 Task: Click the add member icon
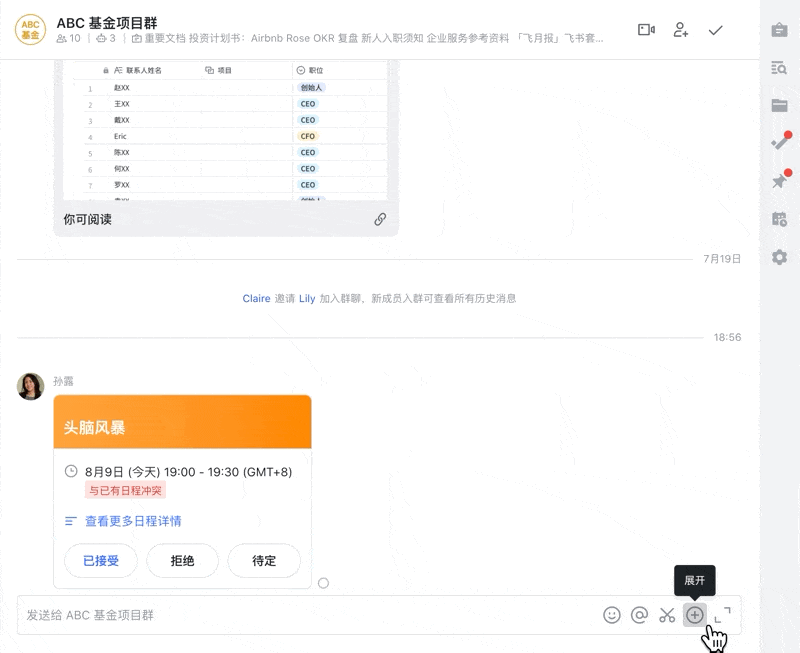(681, 30)
